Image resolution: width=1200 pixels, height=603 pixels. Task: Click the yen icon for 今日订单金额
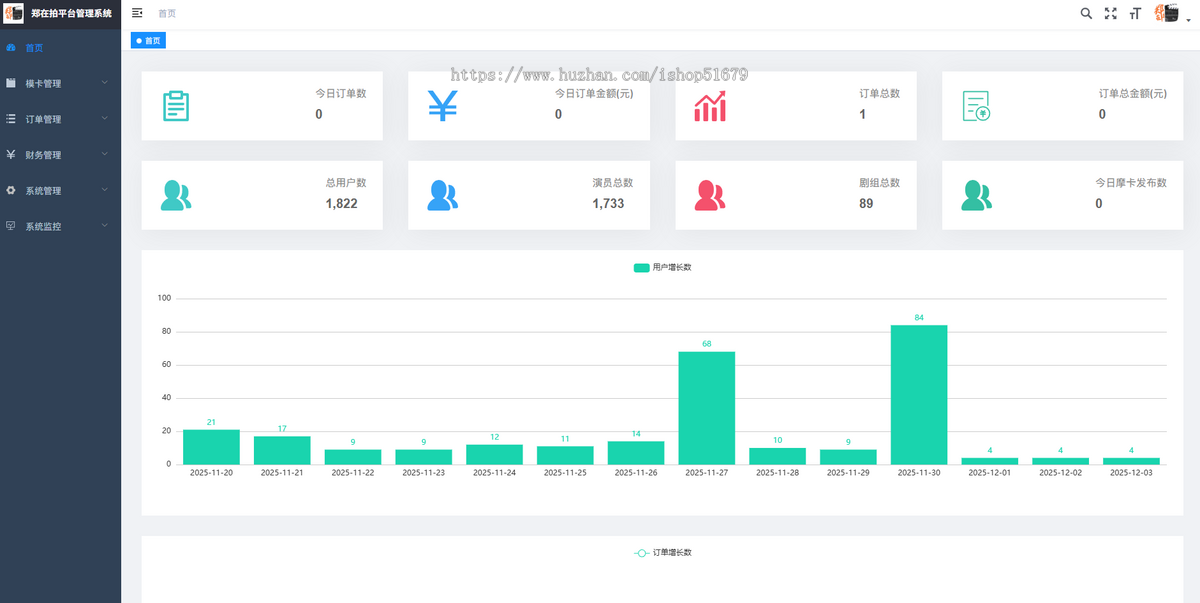[x=443, y=106]
